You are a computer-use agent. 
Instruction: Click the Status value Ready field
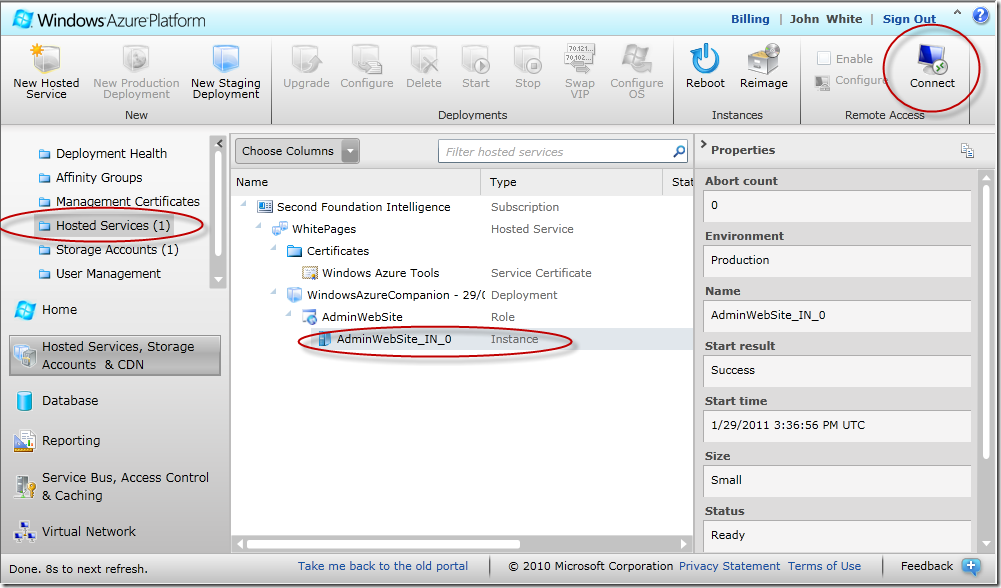(837, 536)
